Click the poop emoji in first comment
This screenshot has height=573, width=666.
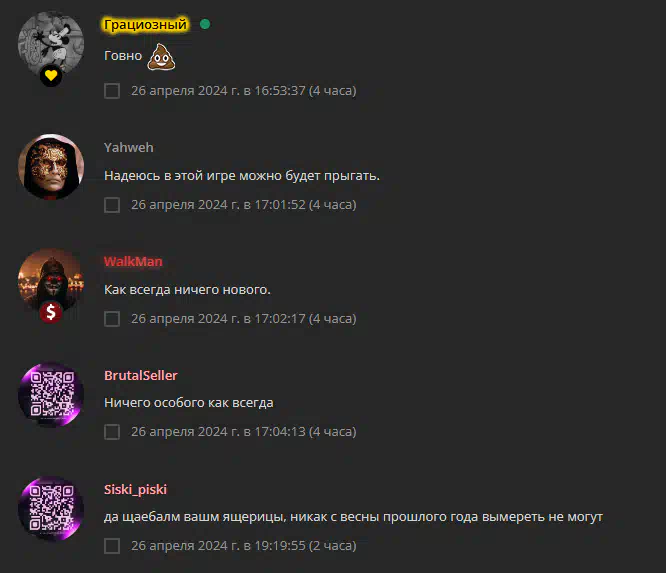tap(161, 56)
